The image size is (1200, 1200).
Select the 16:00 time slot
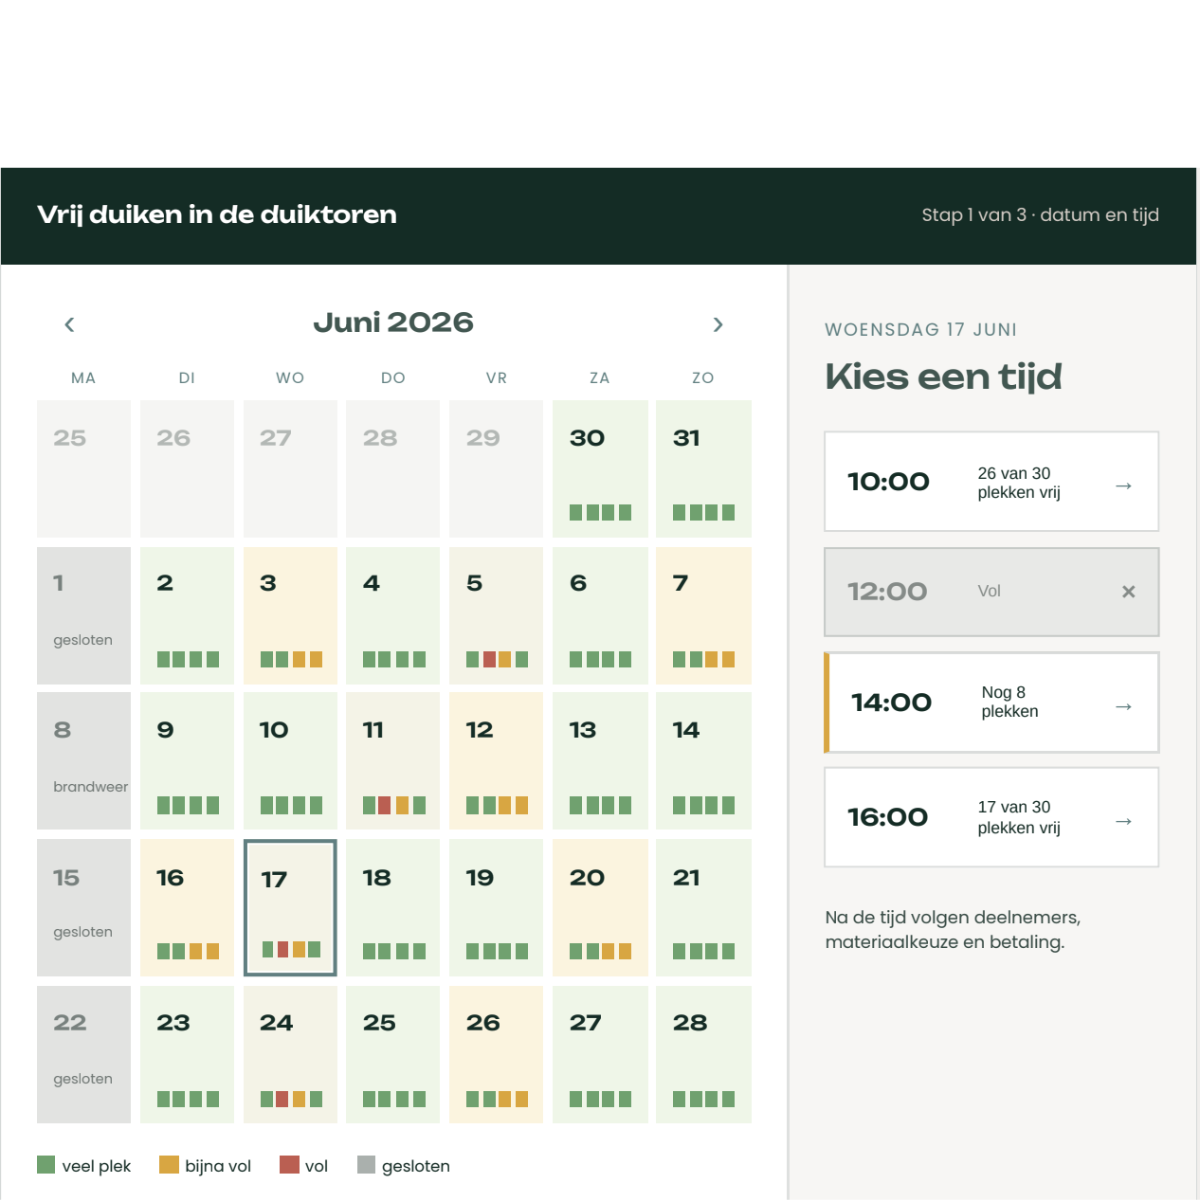point(991,817)
